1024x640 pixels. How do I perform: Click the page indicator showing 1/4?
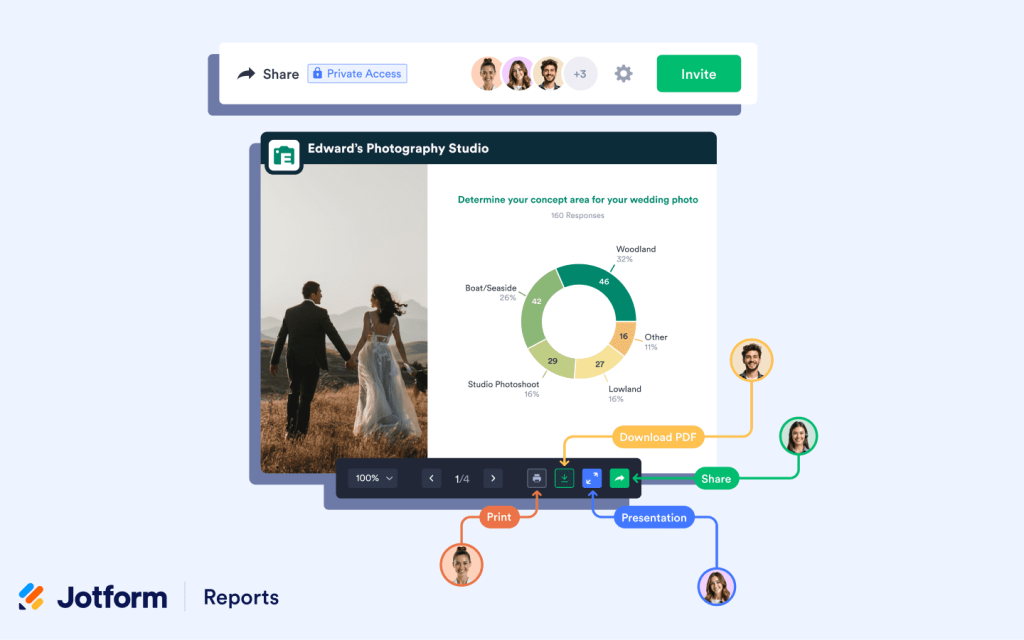pyautogui.click(x=461, y=478)
